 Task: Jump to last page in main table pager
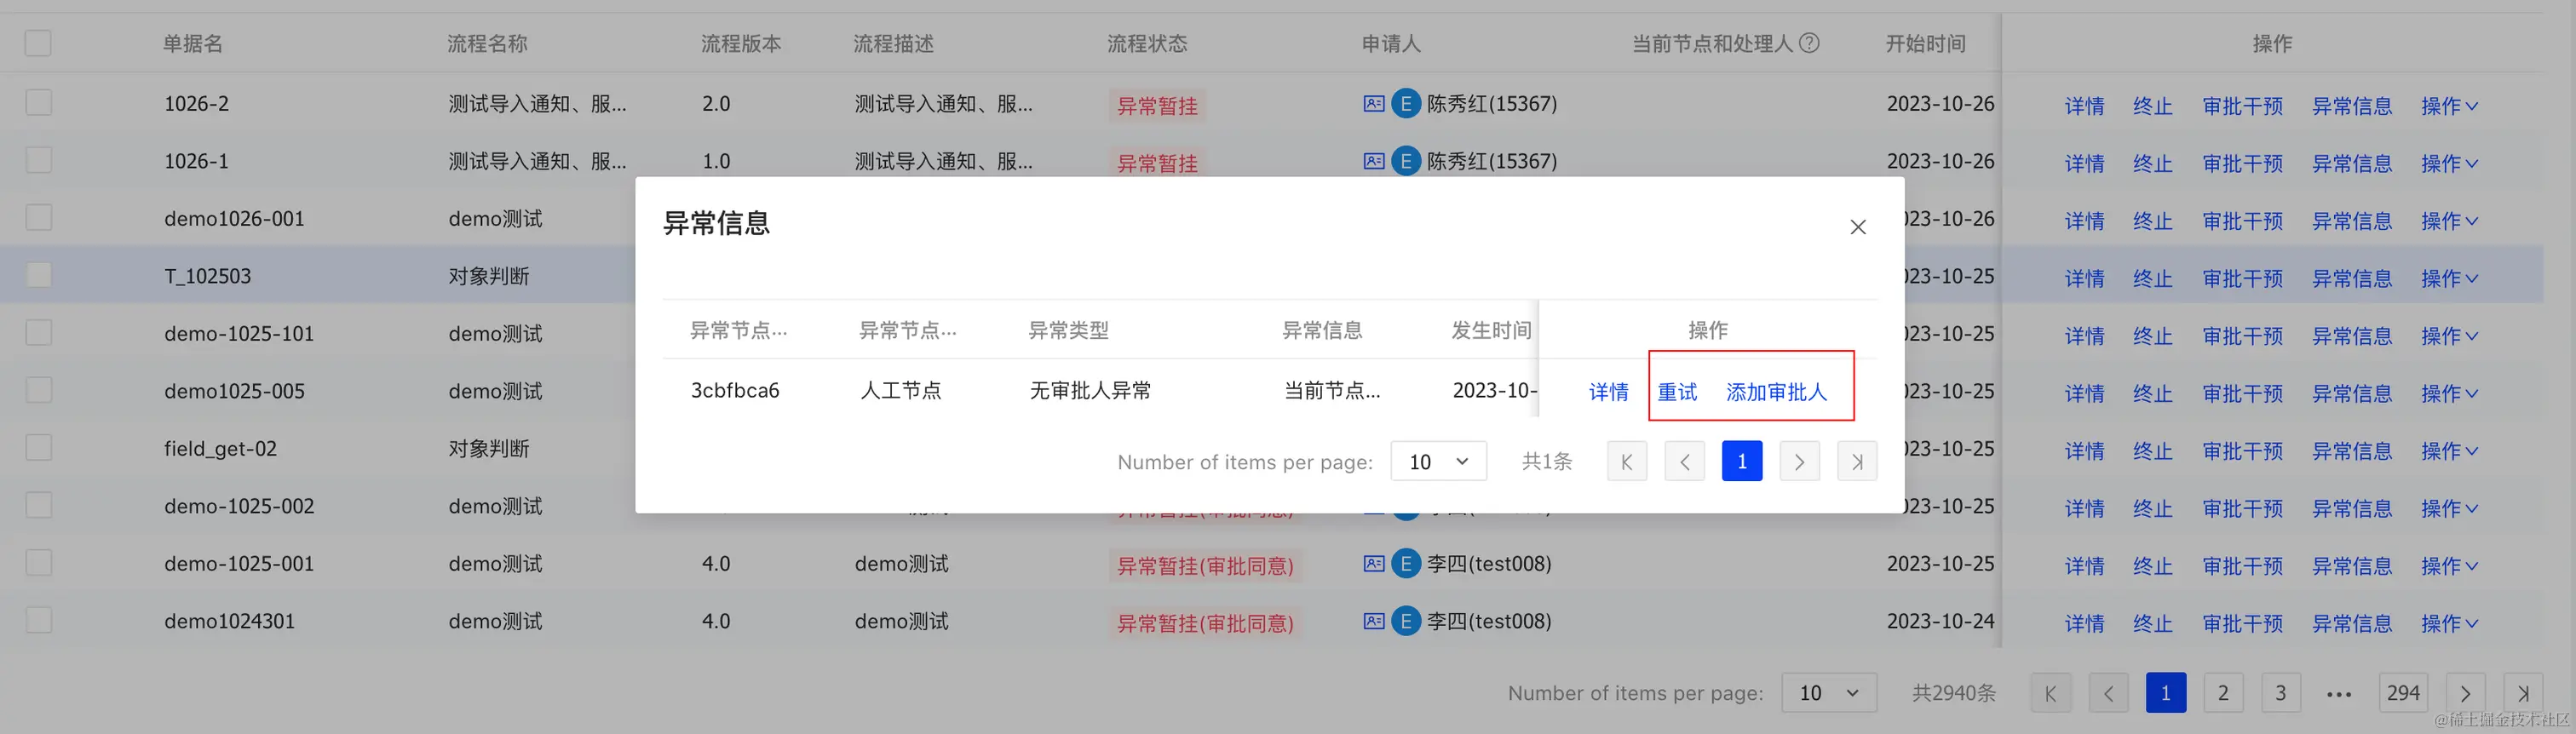click(x=2523, y=692)
